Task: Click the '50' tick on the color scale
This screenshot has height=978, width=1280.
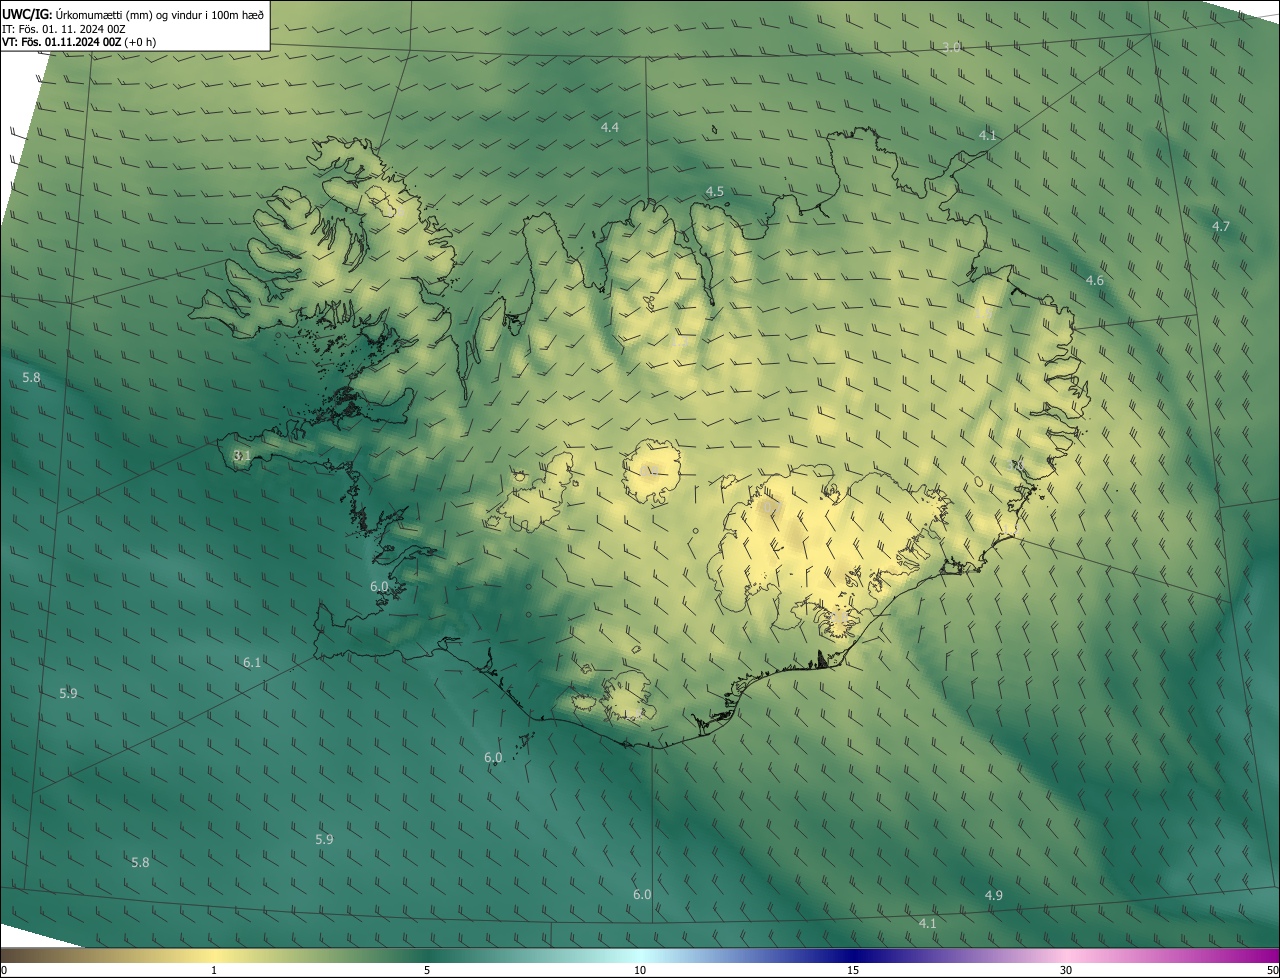Action: 1272,971
